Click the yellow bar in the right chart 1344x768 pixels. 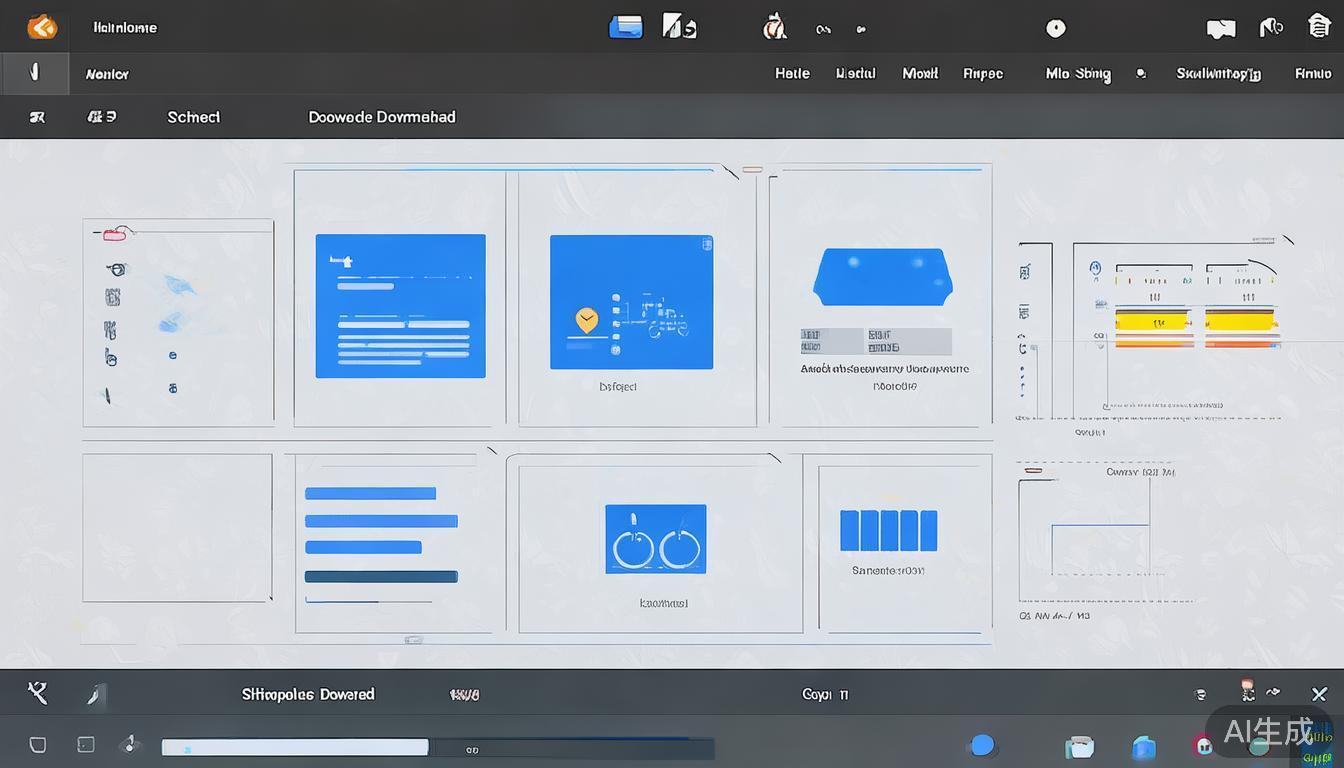(x=1153, y=321)
